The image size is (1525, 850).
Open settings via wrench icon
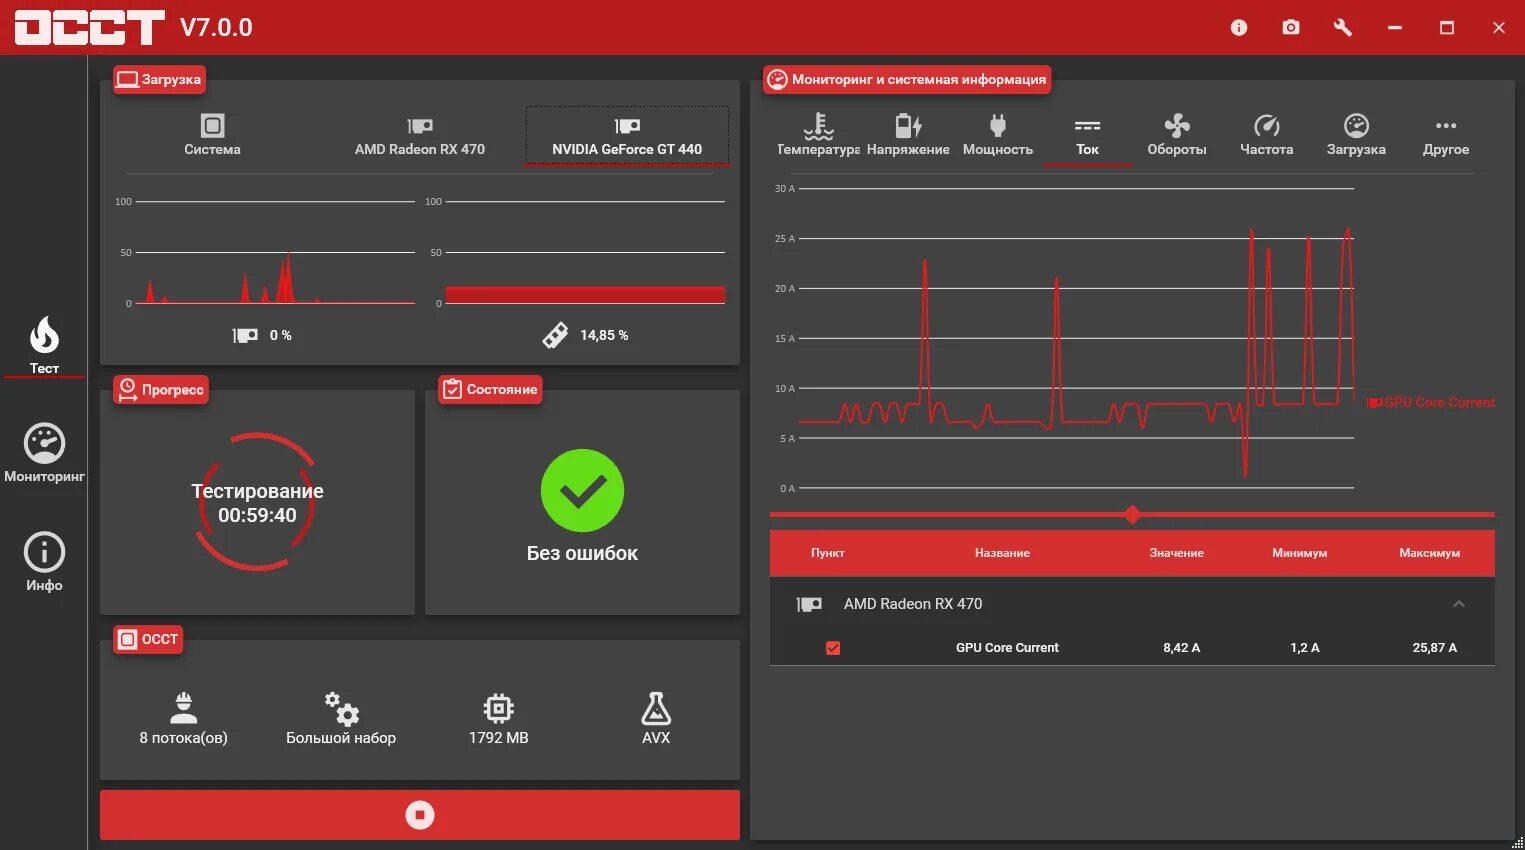coord(1343,28)
